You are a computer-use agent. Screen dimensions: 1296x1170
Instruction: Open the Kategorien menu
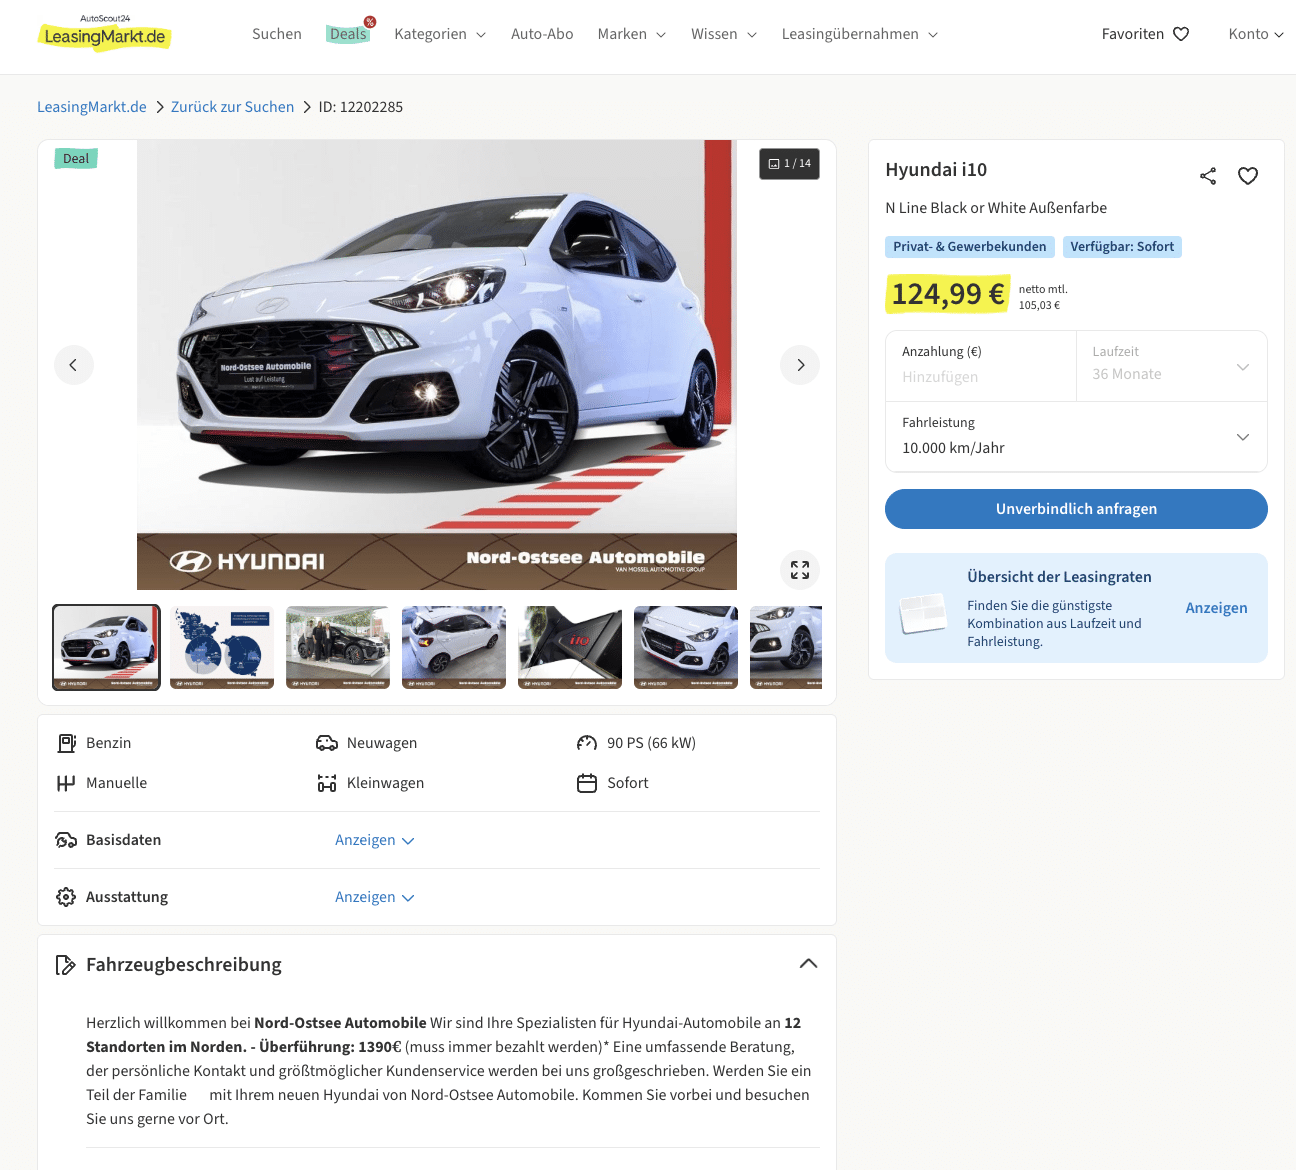(x=440, y=34)
